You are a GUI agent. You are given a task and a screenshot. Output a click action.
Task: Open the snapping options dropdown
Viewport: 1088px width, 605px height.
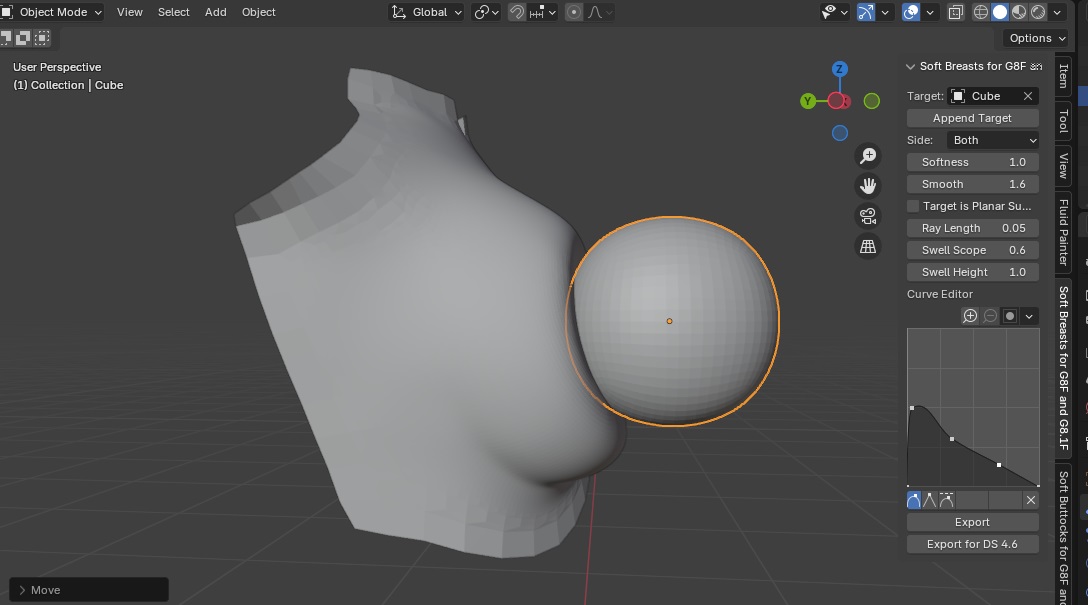543,12
